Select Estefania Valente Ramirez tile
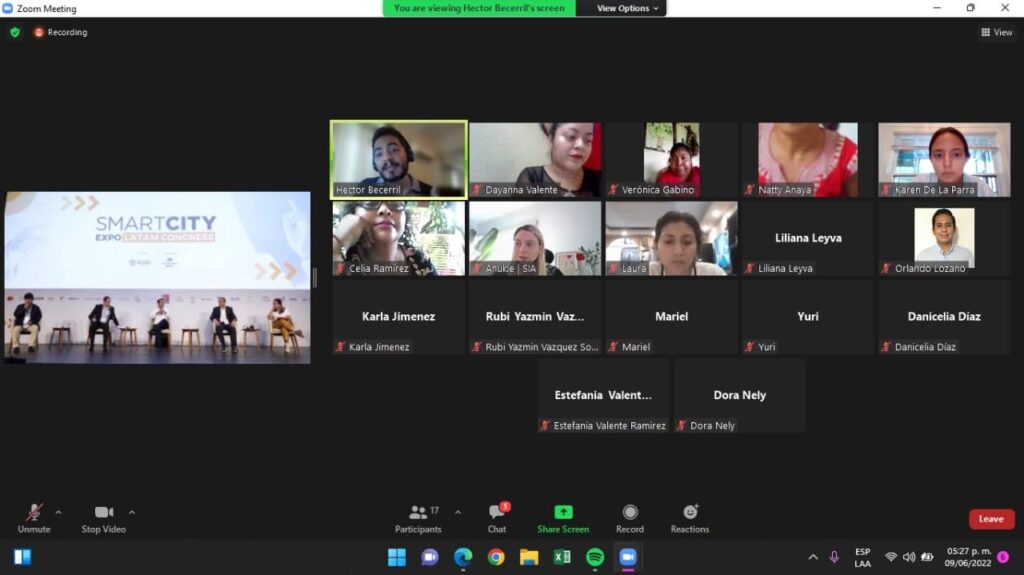Screen dimensions: 1024x575 [603, 395]
